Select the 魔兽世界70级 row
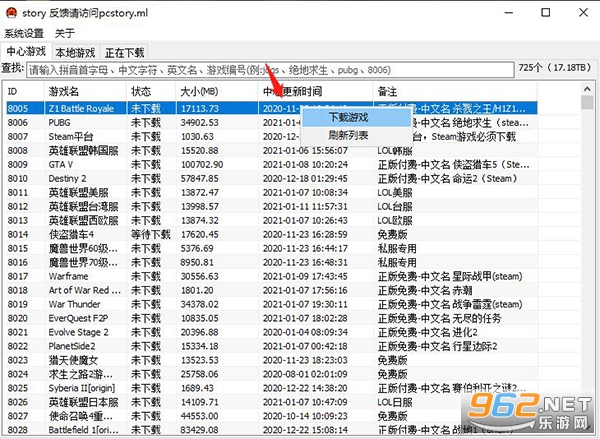 click(272, 262)
